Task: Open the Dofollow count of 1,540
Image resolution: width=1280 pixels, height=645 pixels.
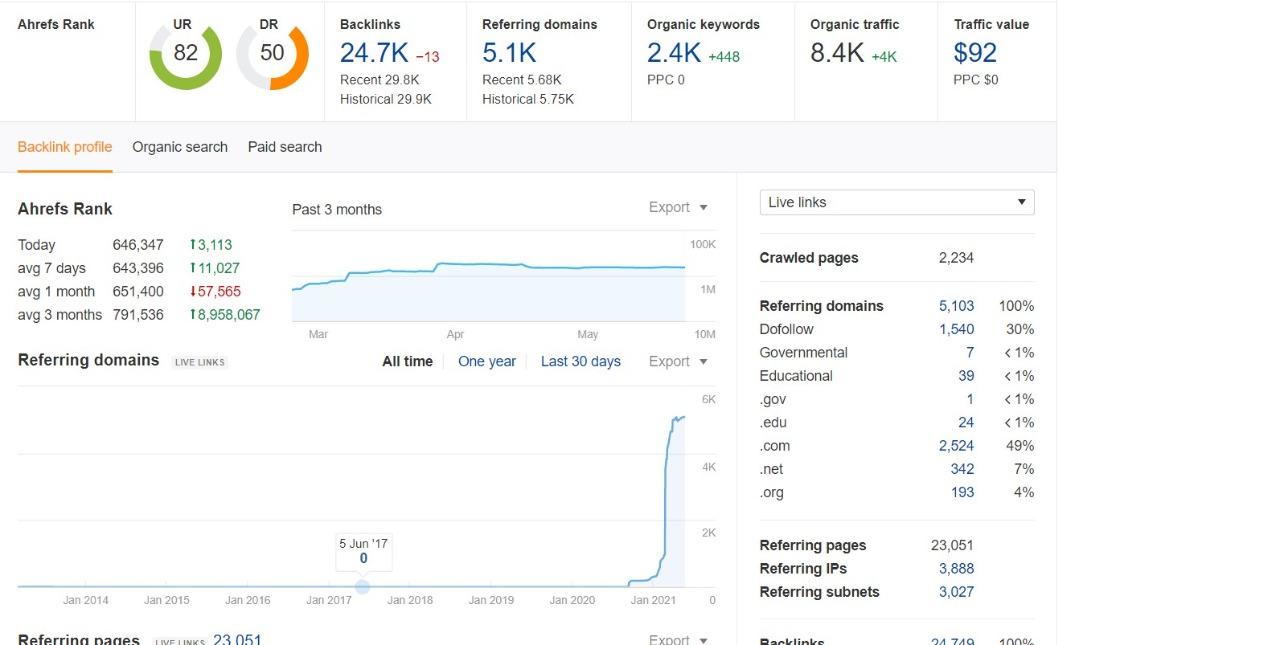Action: (x=957, y=329)
